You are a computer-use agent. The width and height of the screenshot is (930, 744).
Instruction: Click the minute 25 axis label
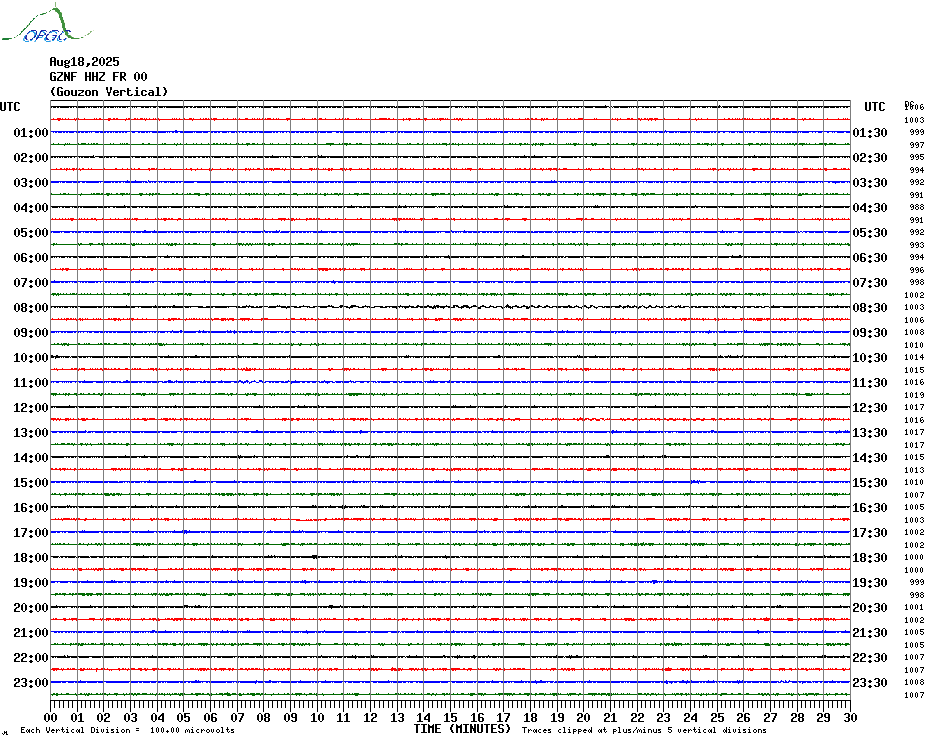tap(717, 718)
